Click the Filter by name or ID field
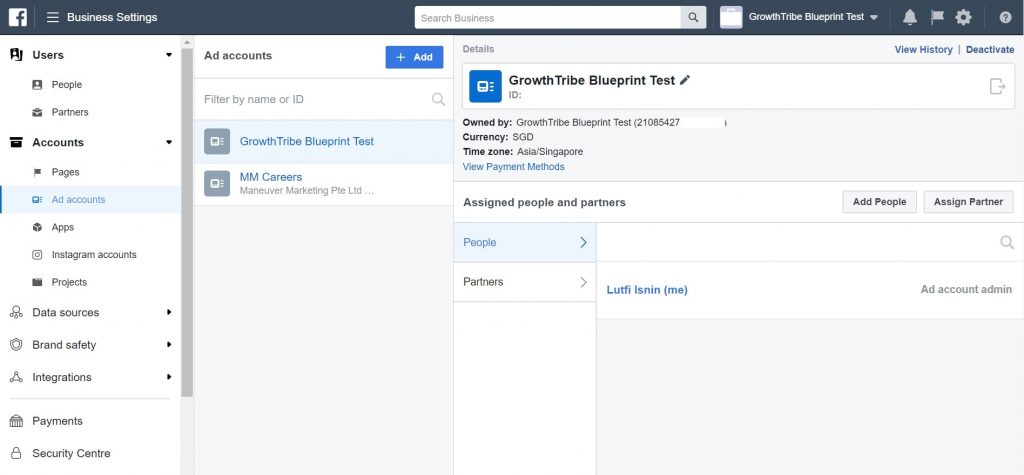1024x475 pixels. [x=324, y=99]
